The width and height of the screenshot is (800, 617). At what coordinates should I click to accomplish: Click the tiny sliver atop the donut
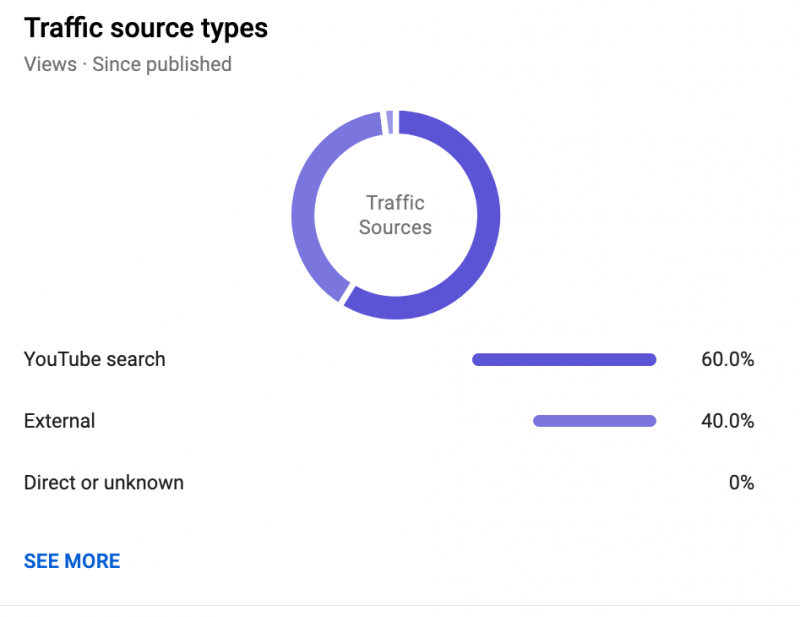point(388,122)
